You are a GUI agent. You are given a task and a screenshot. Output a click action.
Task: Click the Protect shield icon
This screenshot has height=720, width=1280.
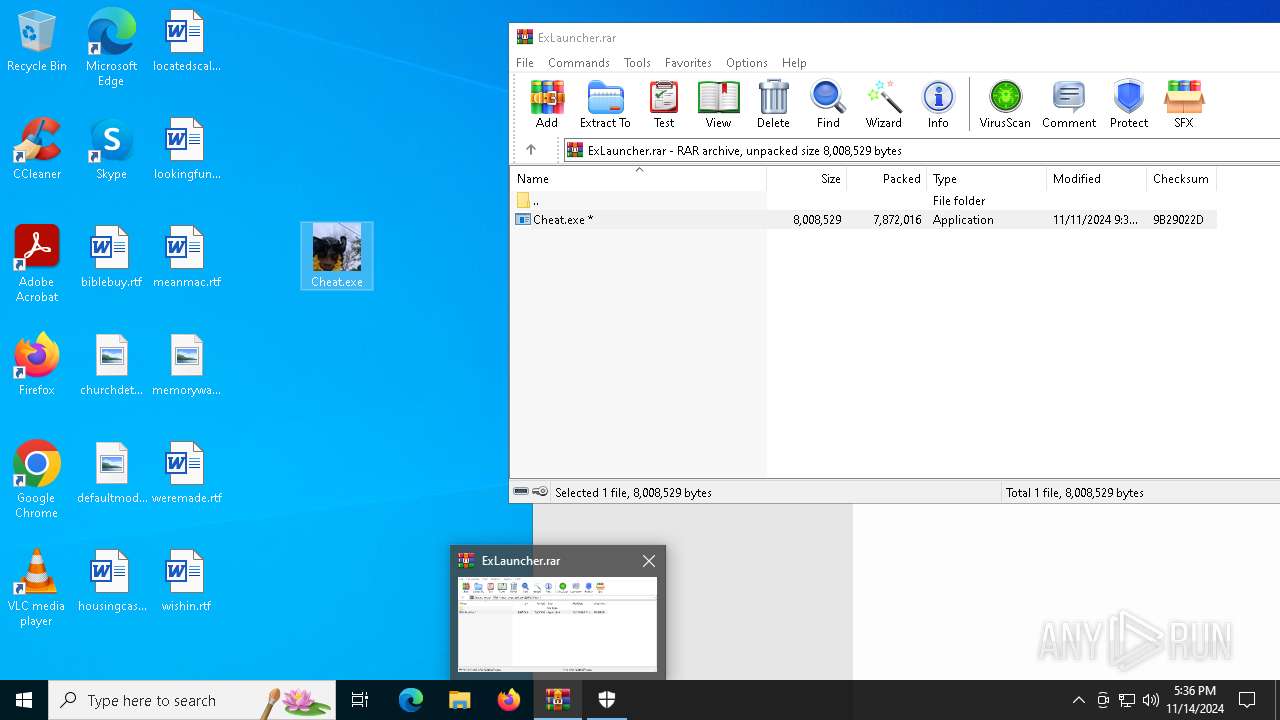pyautogui.click(x=1129, y=105)
